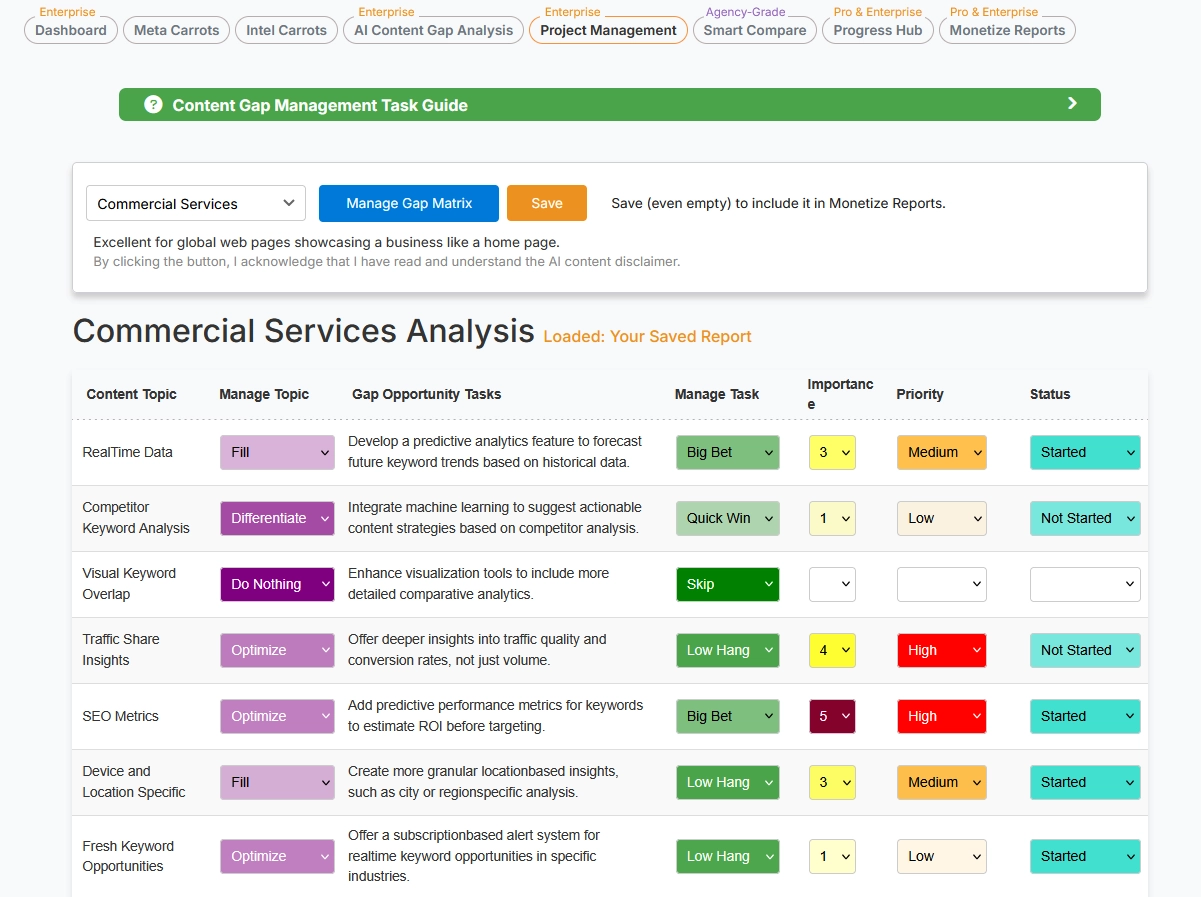Open Importance dropdown for Traffic Share Insights
The width and height of the screenshot is (1201, 897).
832,650
